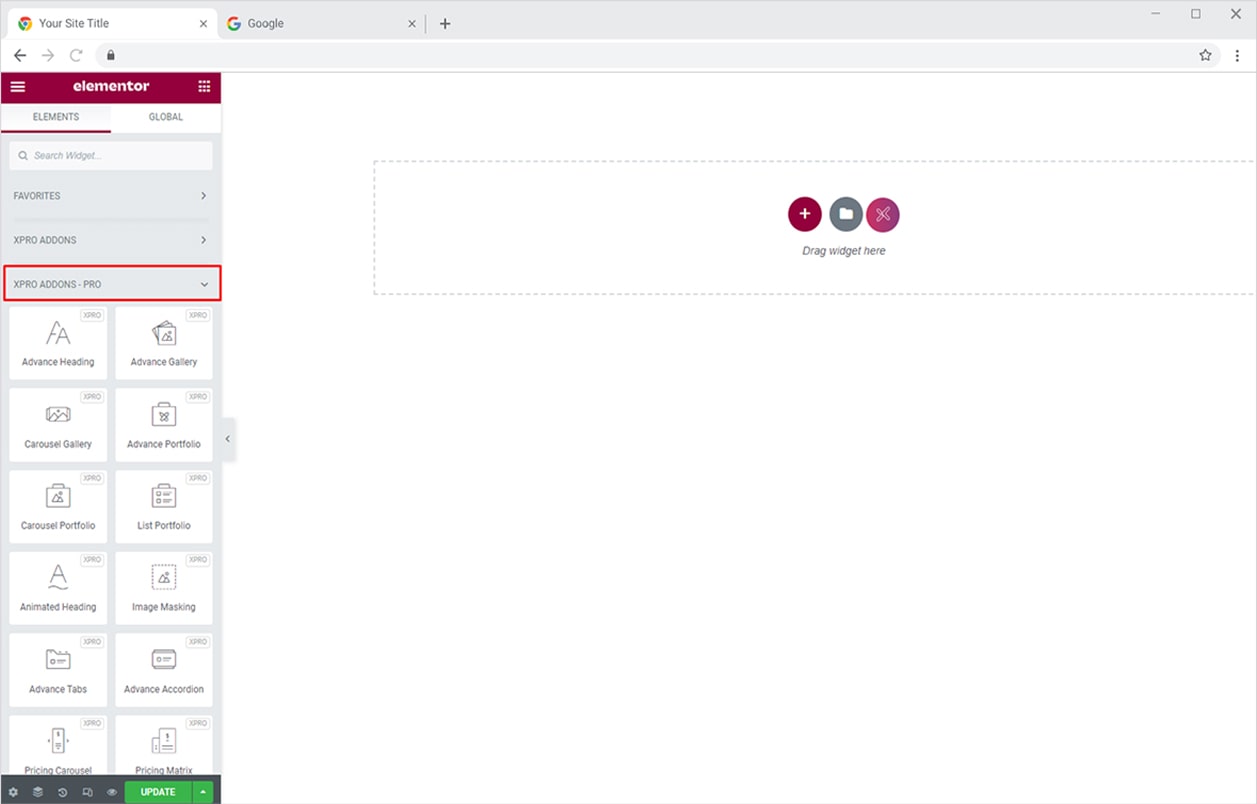This screenshot has height=804, width=1257.
Task: Preview changes with the eye icon
Action: (x=112, y=792)
